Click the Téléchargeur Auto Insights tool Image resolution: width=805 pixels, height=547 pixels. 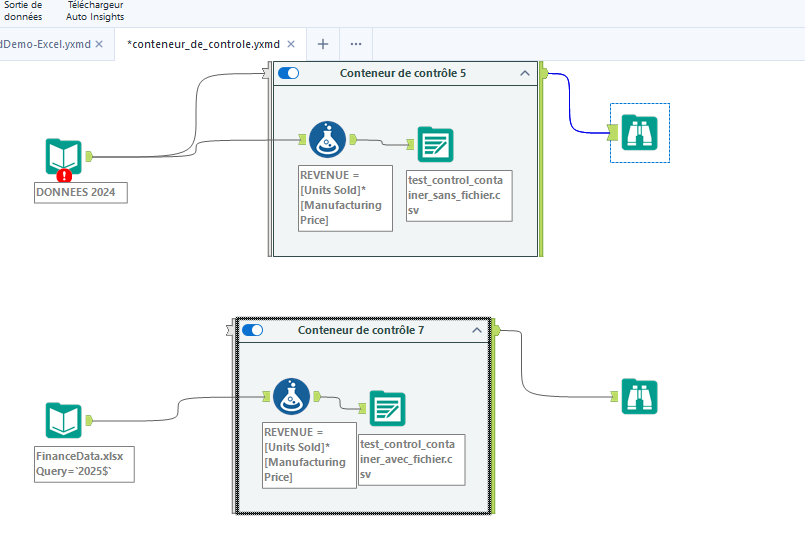95,11
